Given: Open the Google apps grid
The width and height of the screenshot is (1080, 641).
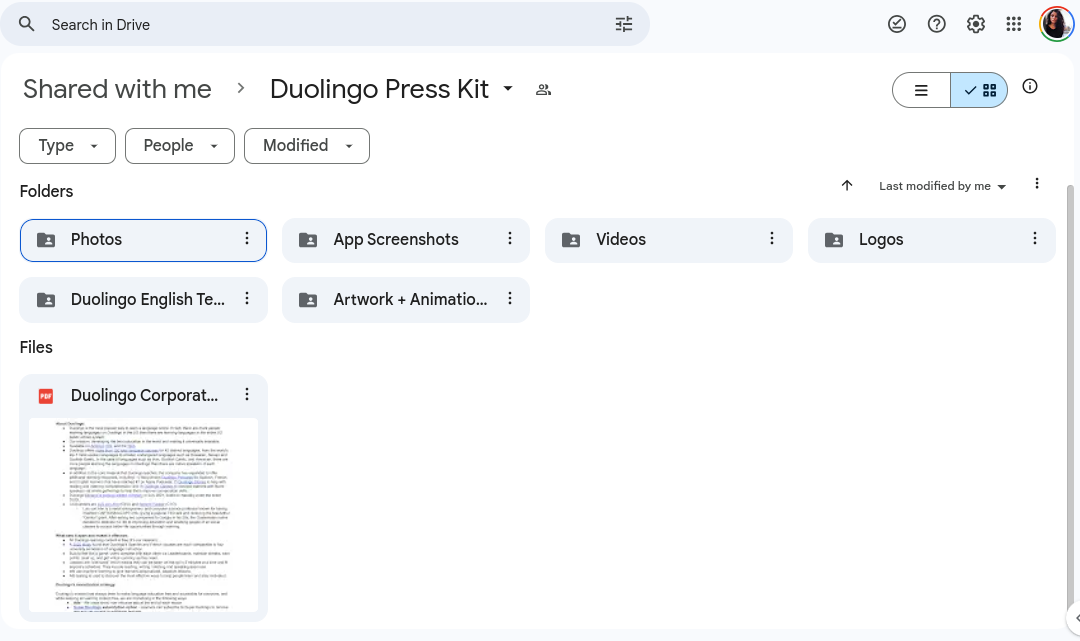Looking at the screenshot, I should tap(1013, 23).
